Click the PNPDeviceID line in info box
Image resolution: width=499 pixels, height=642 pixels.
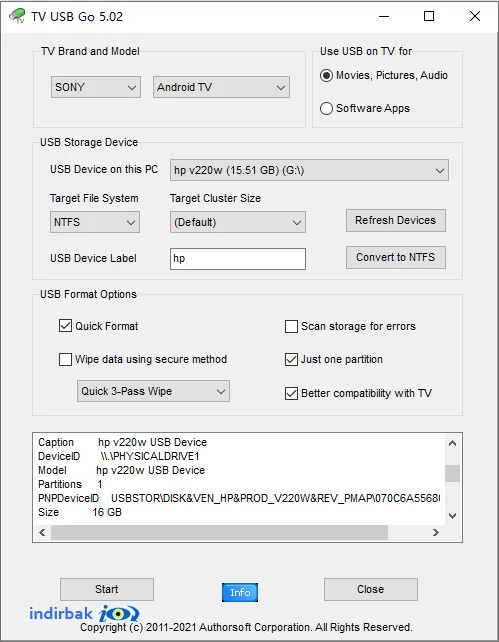[239, 498]
